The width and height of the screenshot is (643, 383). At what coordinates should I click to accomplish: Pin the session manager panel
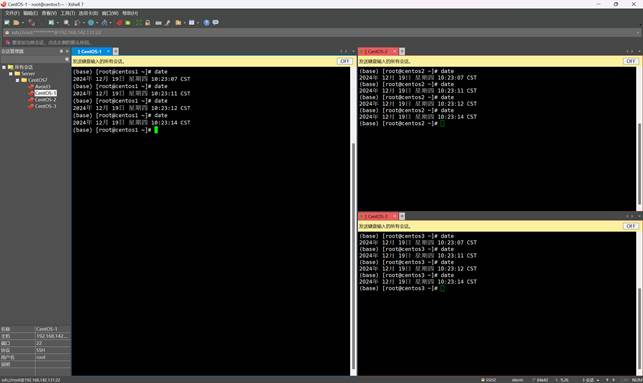point(61,51)
